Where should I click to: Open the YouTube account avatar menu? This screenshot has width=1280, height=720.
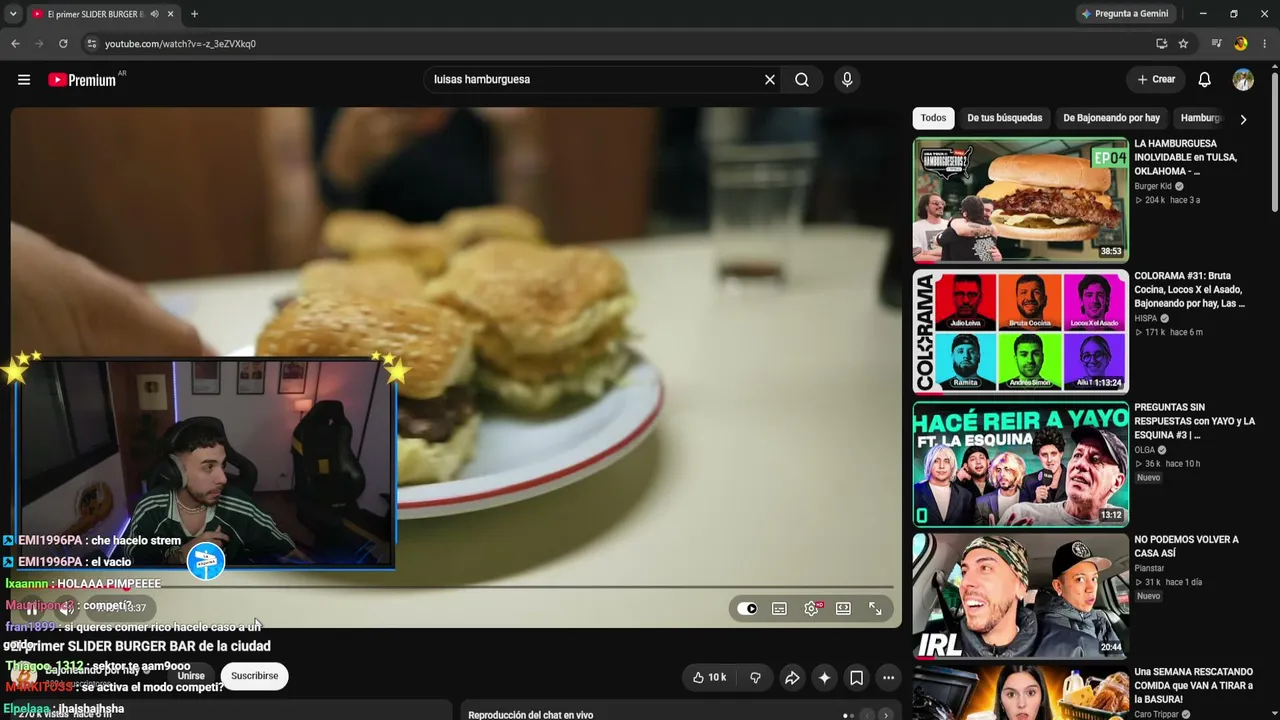1243,80
